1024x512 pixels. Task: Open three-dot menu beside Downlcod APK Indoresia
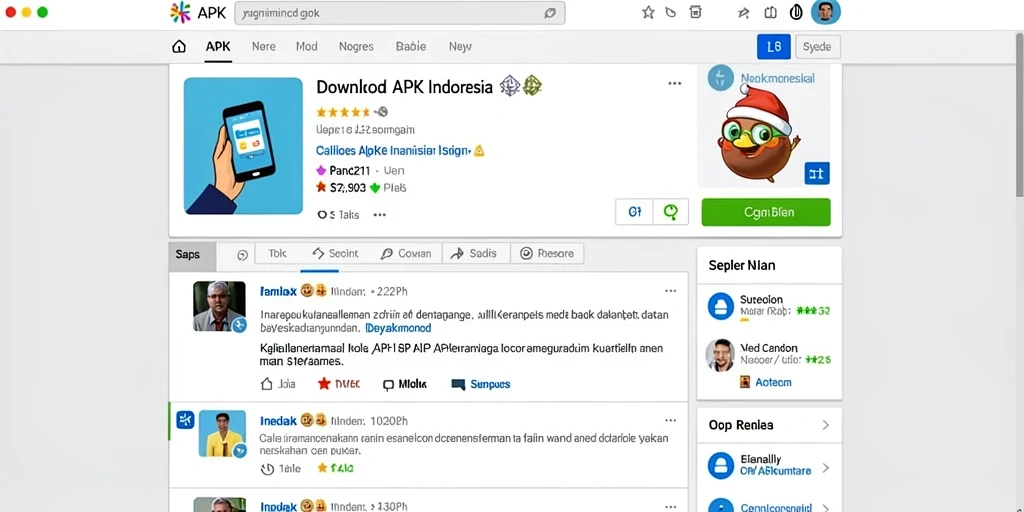point(675,84)
